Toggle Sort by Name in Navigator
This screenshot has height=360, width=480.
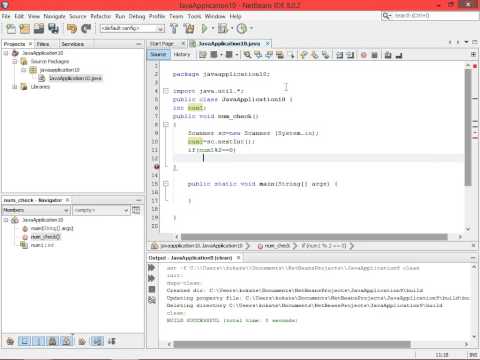coord(97,341)
